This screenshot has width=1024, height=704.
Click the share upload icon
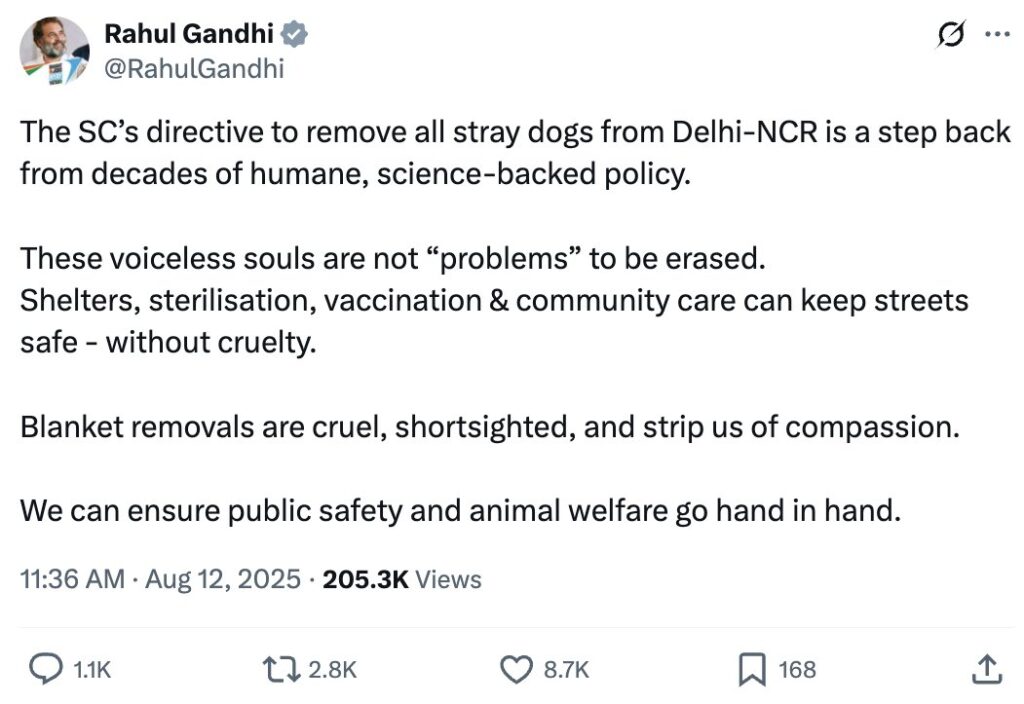(985, 669)
